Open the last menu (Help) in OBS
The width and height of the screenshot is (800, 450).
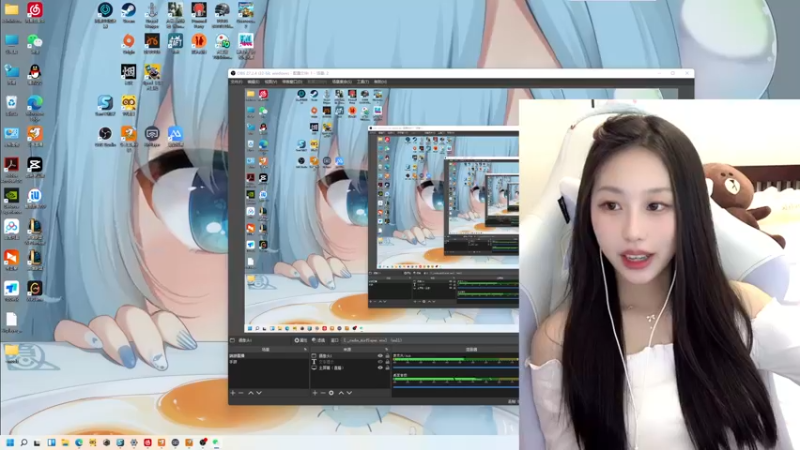click(x=380, y=82)
